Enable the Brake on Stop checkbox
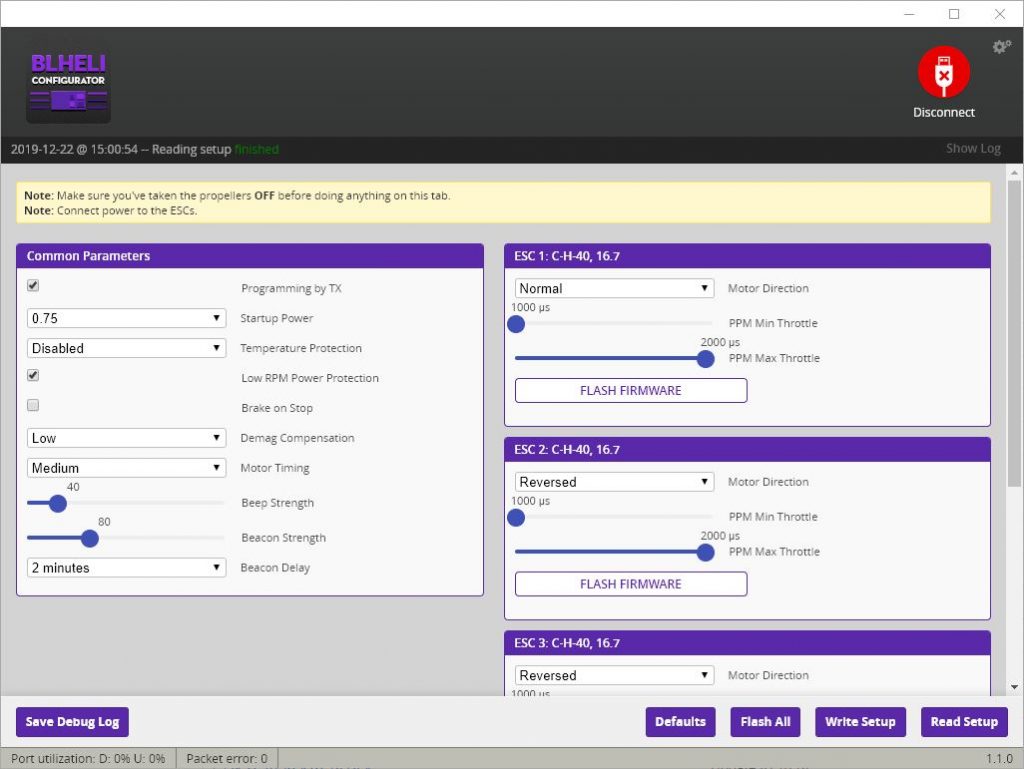 [33, 405]
